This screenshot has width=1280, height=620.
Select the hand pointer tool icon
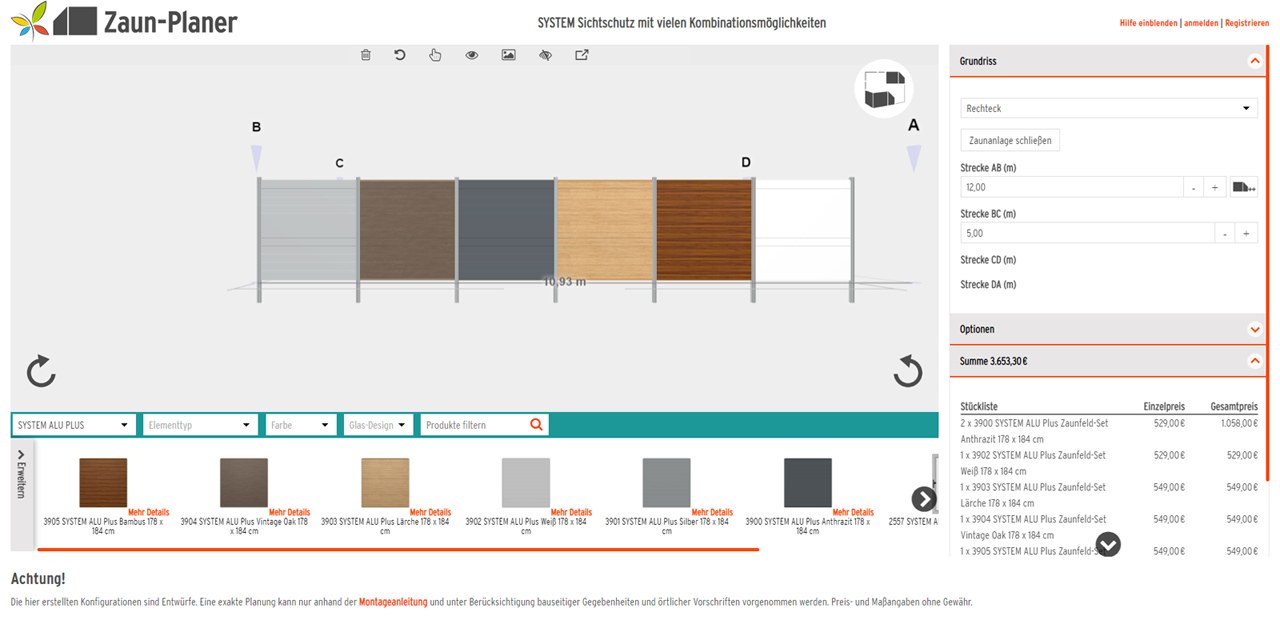point(435,55)
